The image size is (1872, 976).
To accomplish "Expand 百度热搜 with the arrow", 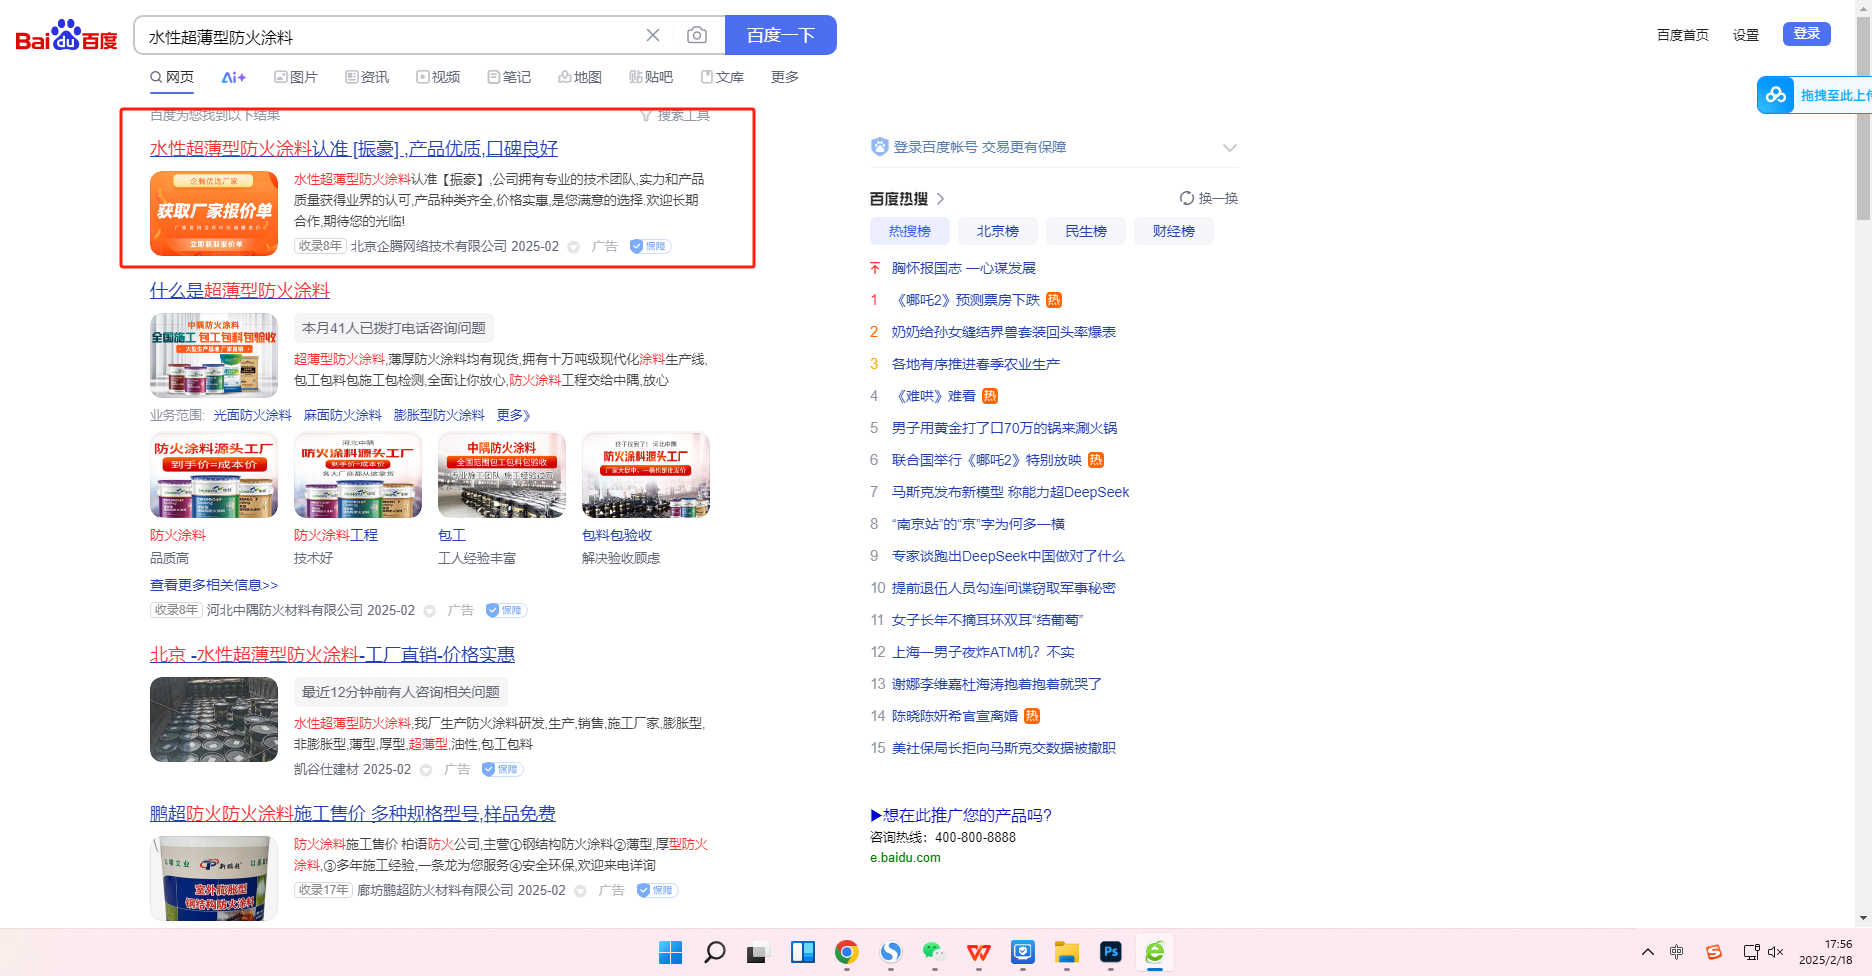I will 941,199.
